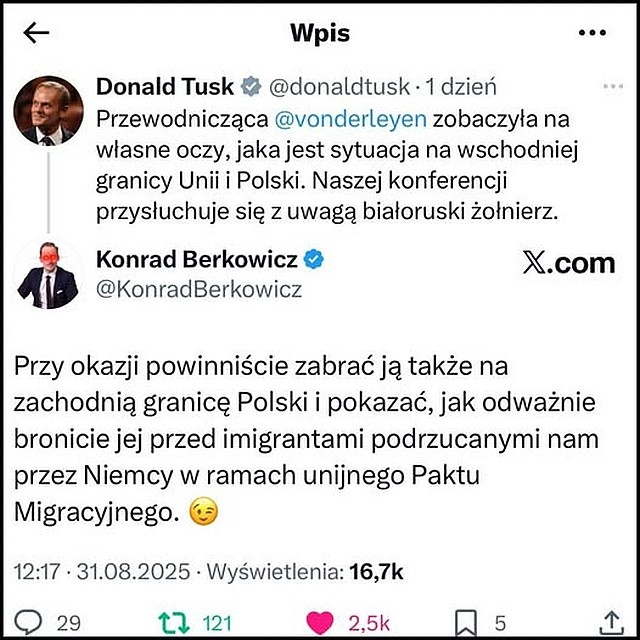Open more options on Donald Tusk's post

(x=613, y=87)
